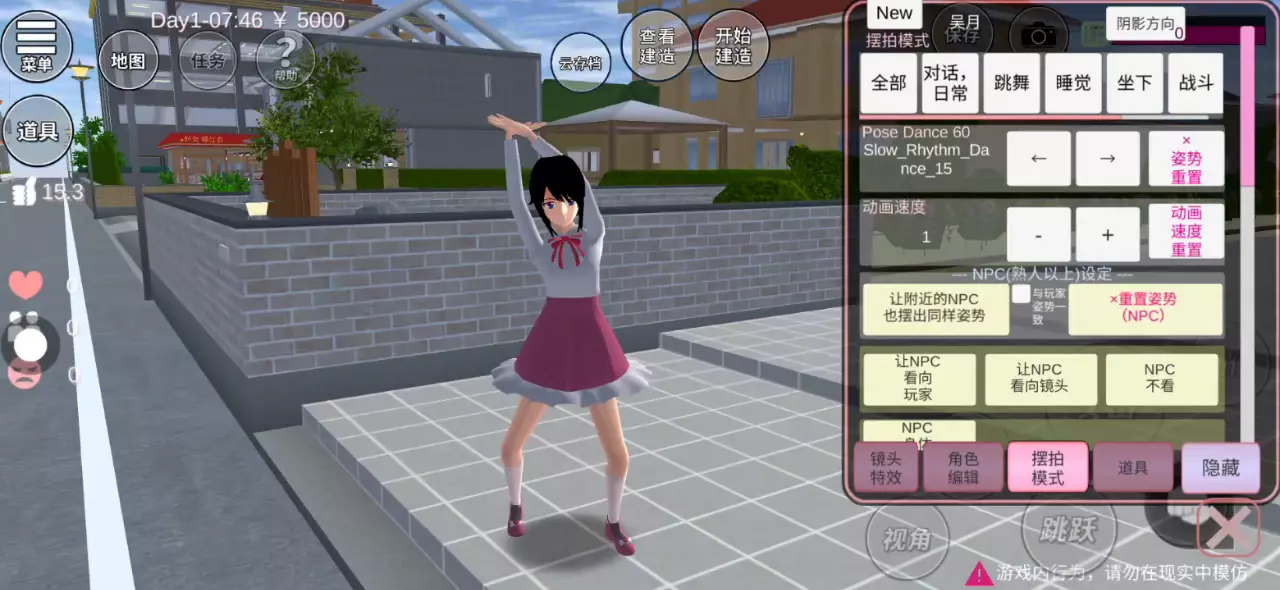Switch to 角色编辑 character edit tab
Viewport: 1280px width, 590px height.
coord(963,467)
